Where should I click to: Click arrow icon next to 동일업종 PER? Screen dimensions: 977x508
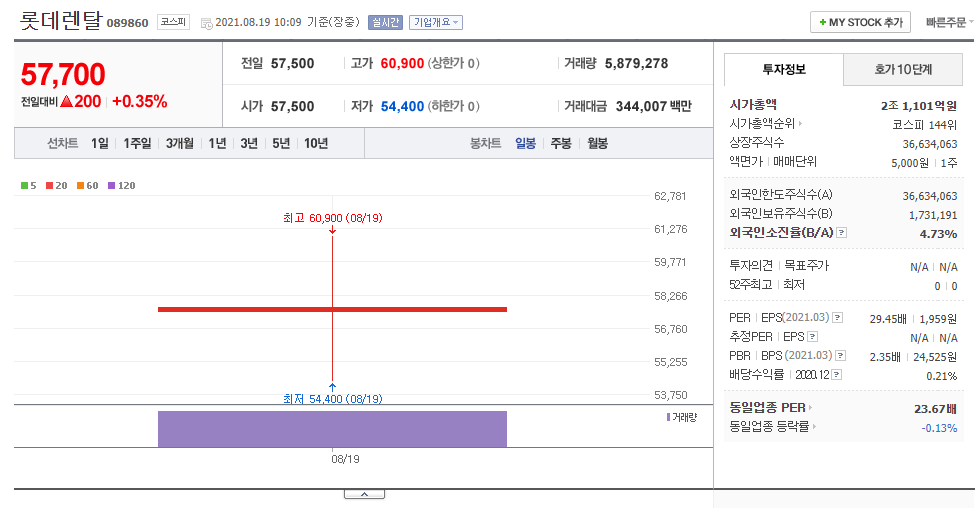pos(810,408)
